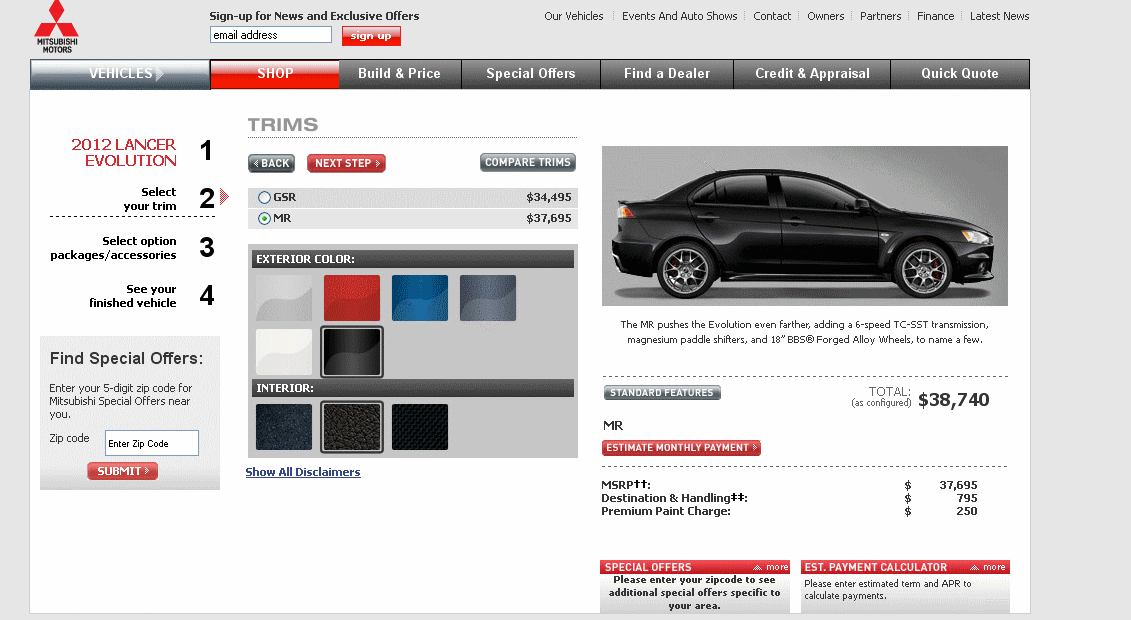Submit the zip code for special offers
Screen dimensions: 1131x620
point(123,471)
